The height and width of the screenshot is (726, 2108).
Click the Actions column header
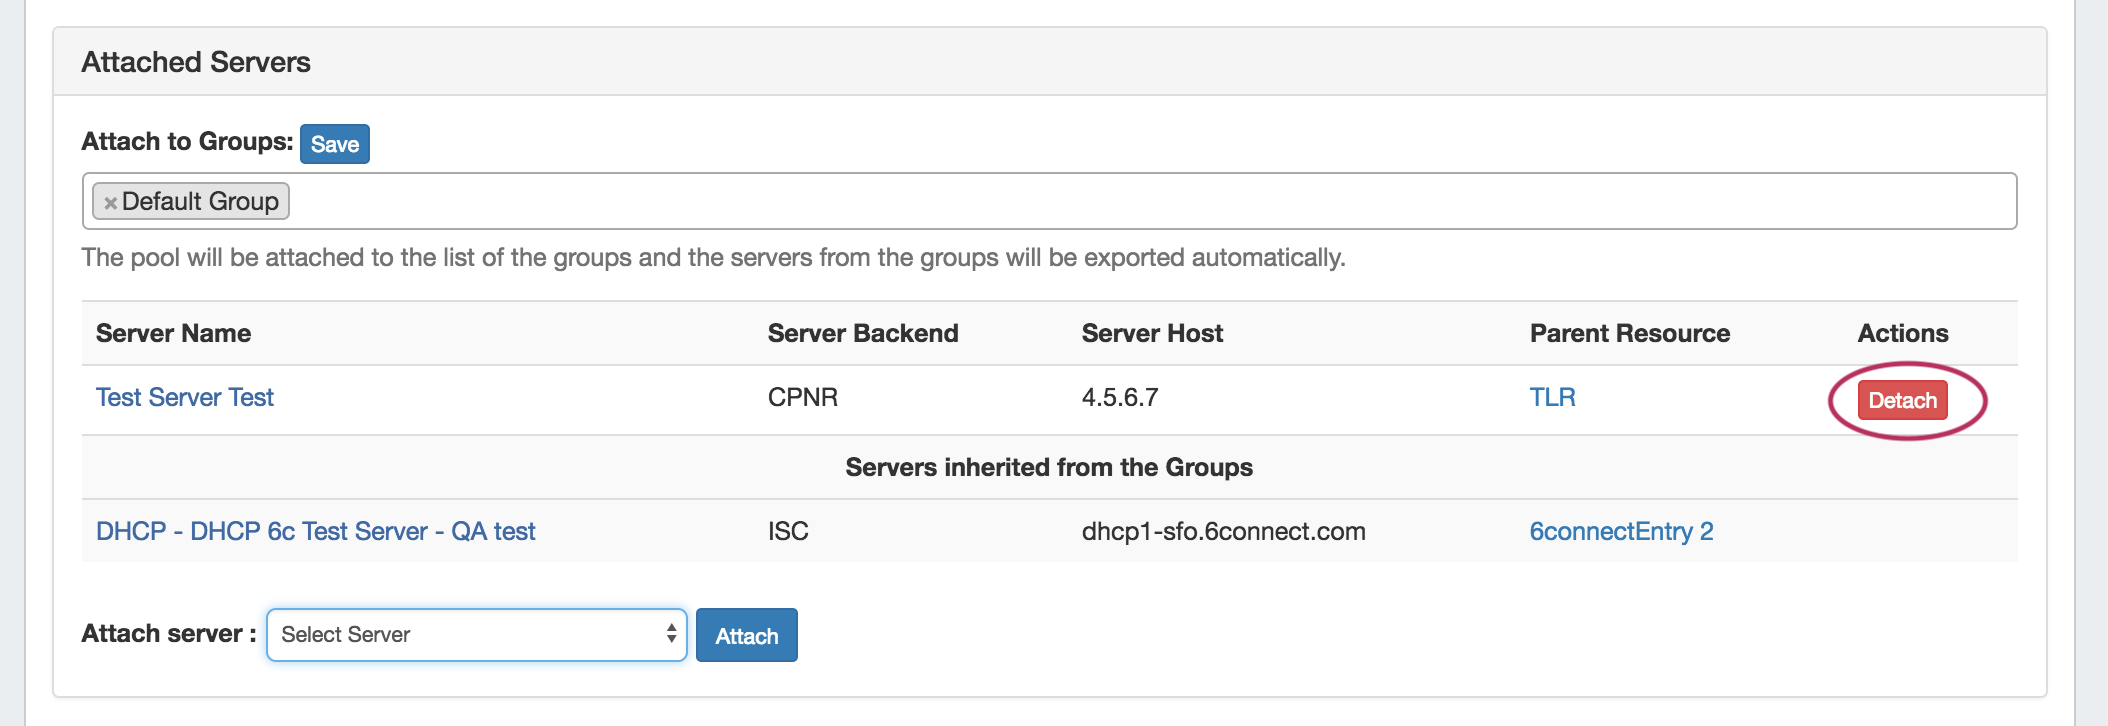(x=1902, y=333)
